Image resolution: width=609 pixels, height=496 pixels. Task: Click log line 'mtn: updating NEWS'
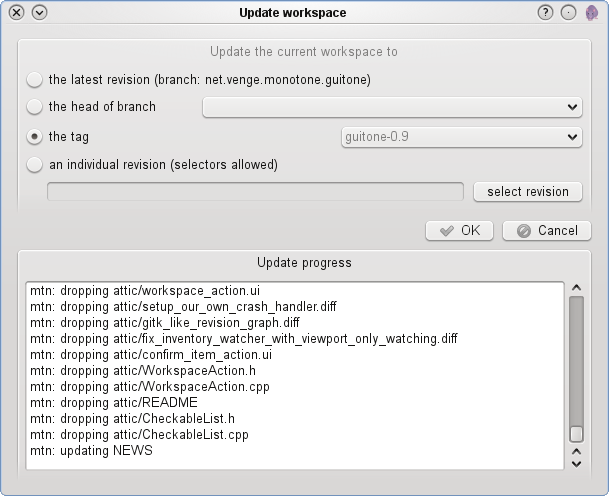coord(91,451)
